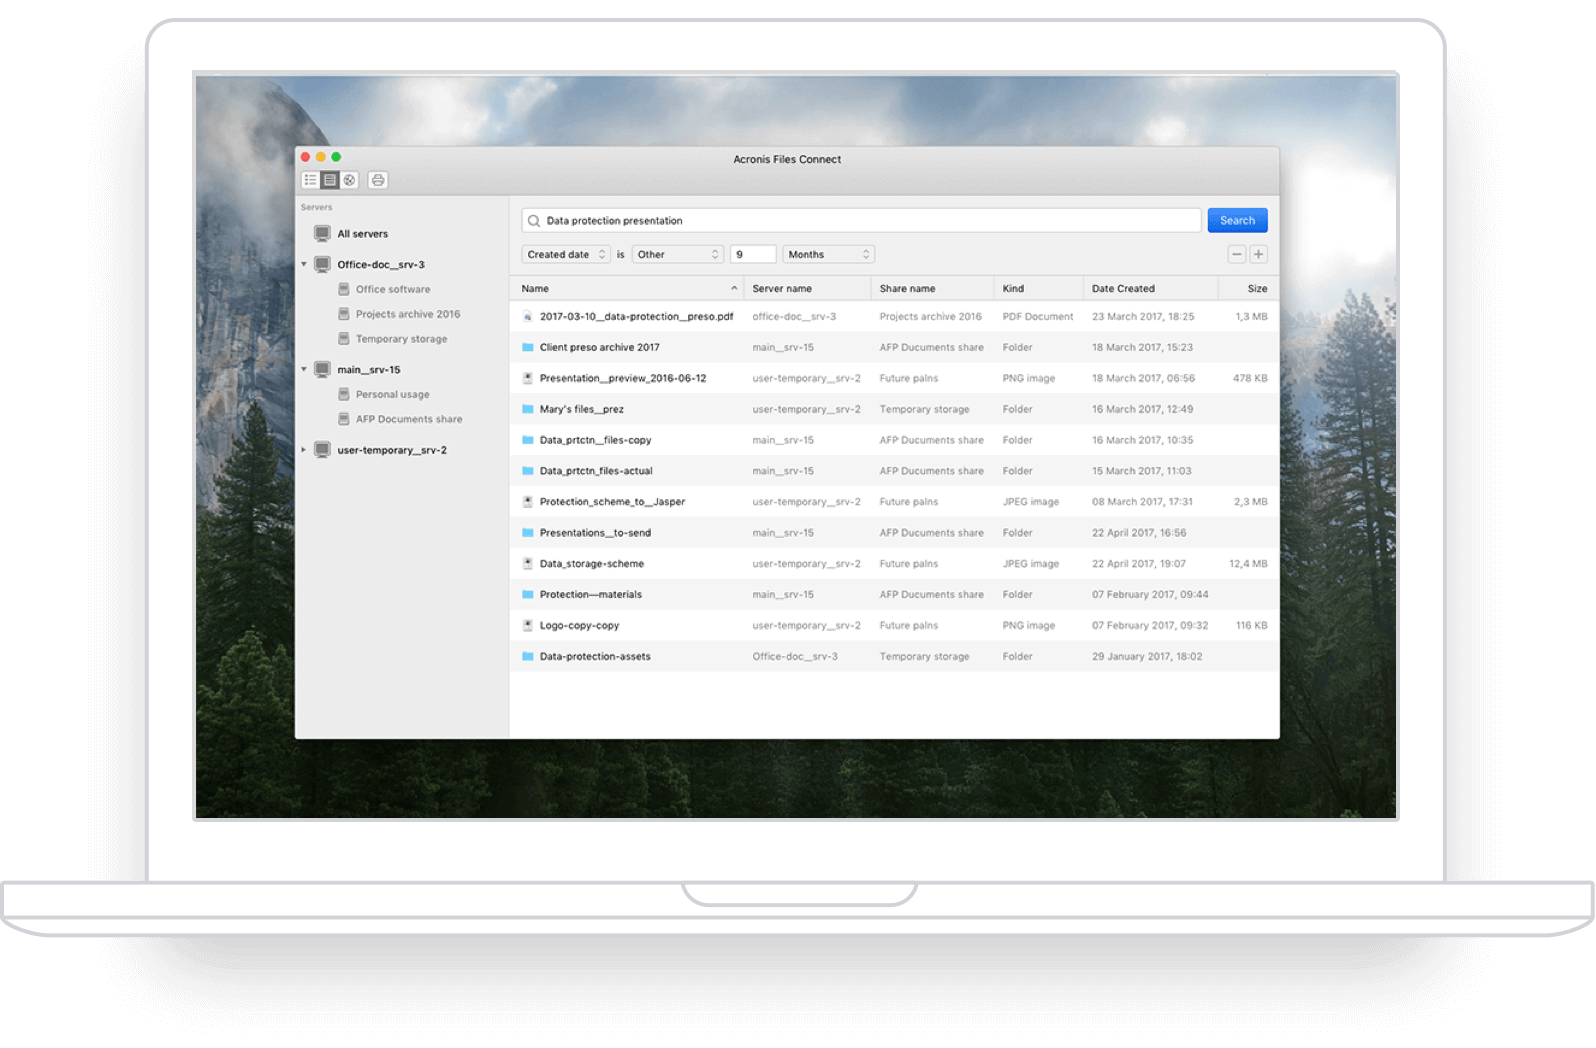1596x1048 pixels.
Task: Click the folder icon for Client preso archive 2017
Action: [527, 348]
